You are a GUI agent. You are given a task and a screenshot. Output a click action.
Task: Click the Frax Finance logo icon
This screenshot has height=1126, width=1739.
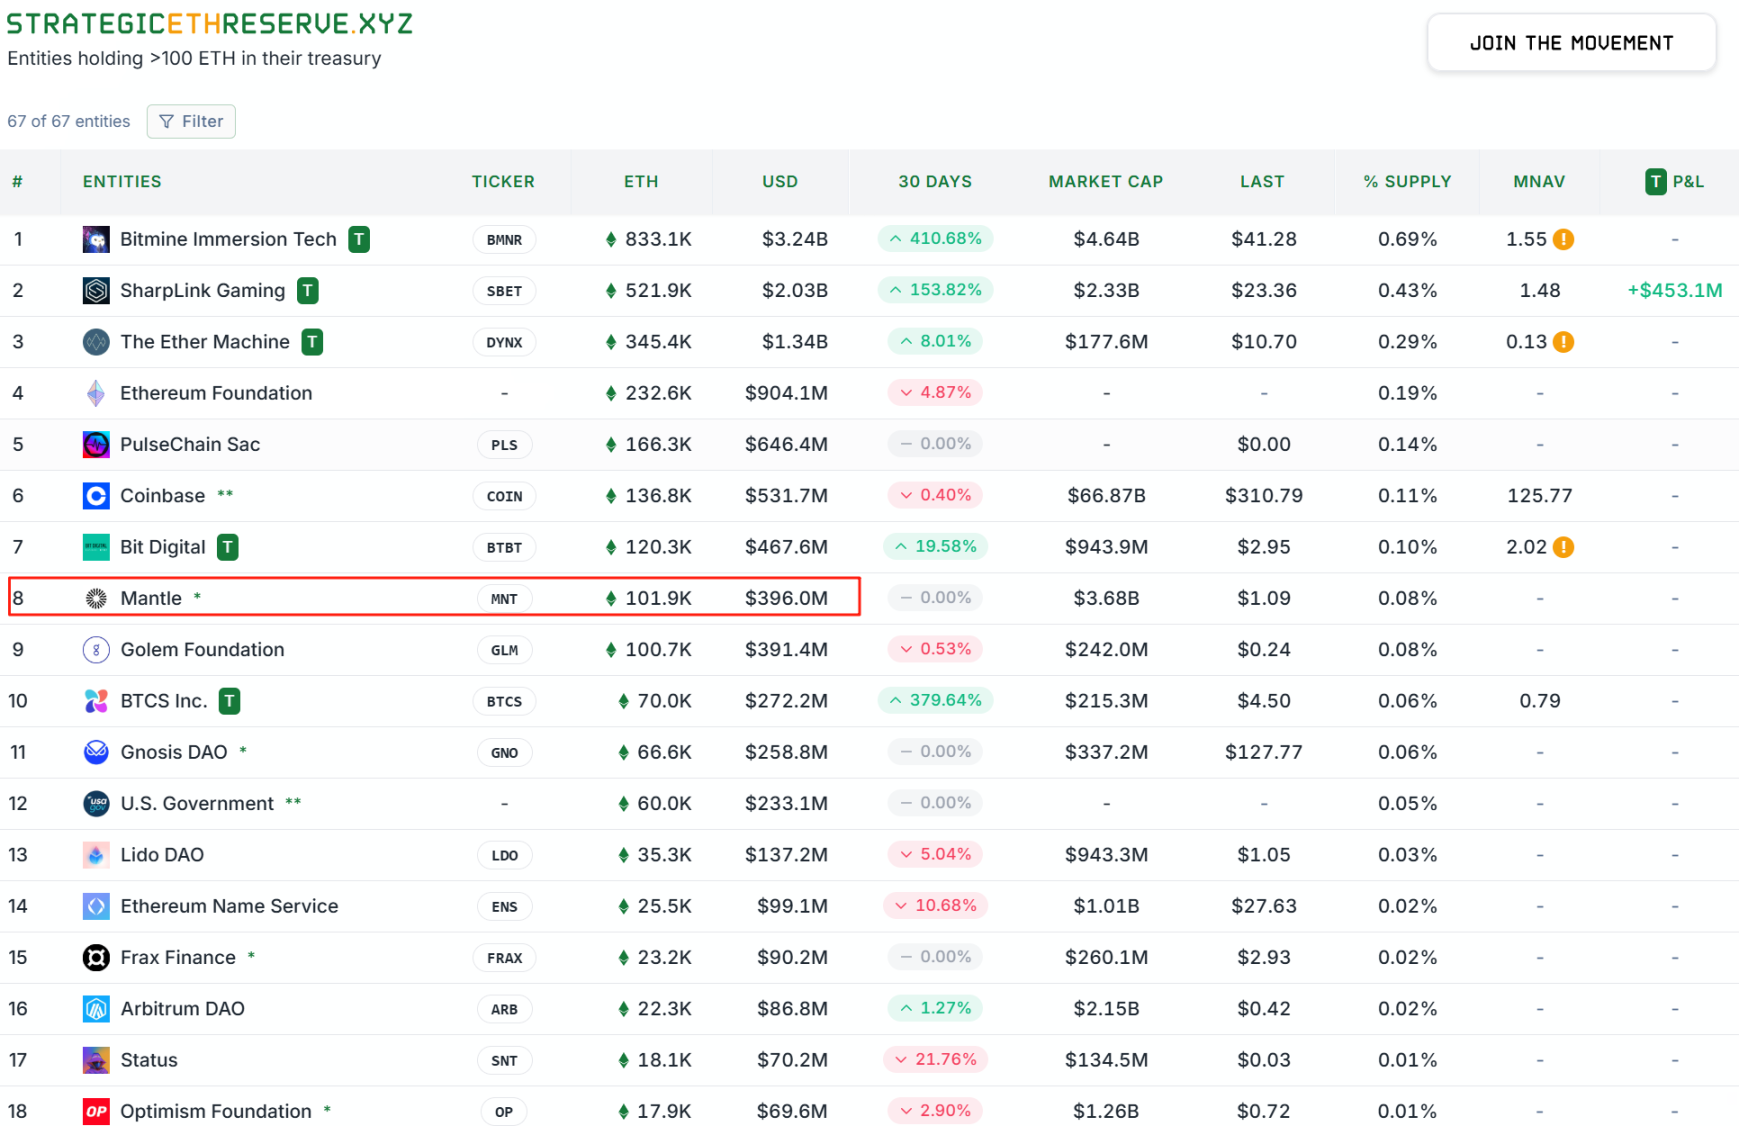coord(96,958)
